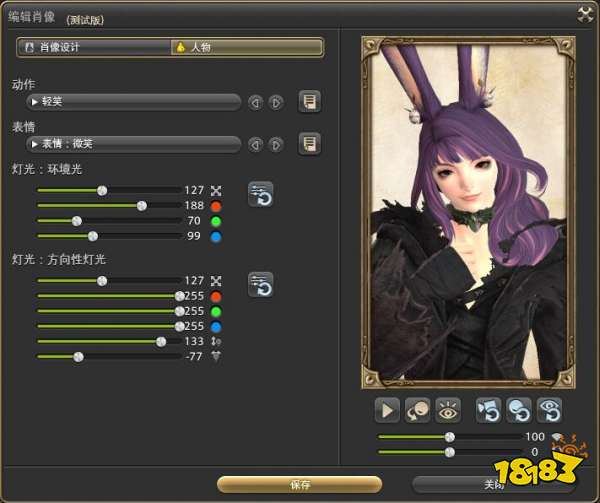Click the ambient red slider at 188
Image resolution: width=600 pixels, height=503 pixels.
point(142,205)
